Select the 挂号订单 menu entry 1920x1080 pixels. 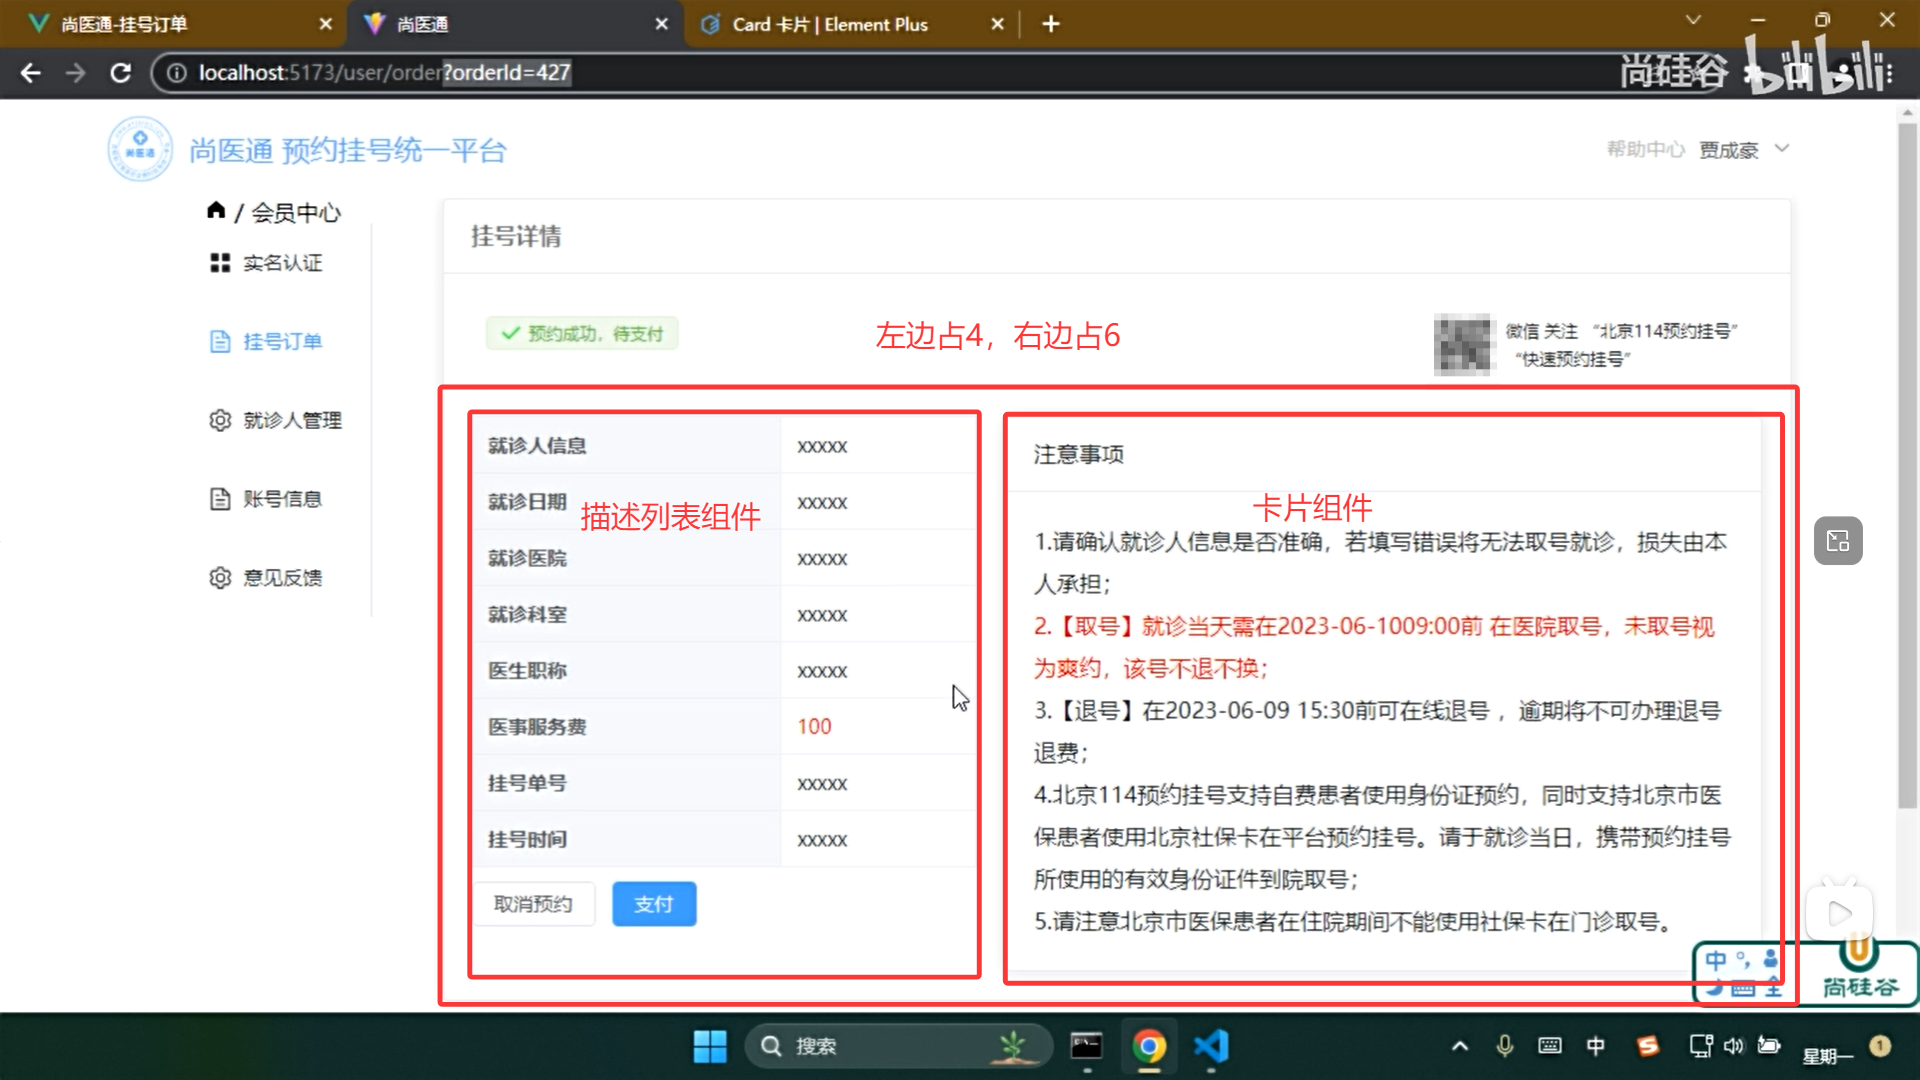[282, 342]
